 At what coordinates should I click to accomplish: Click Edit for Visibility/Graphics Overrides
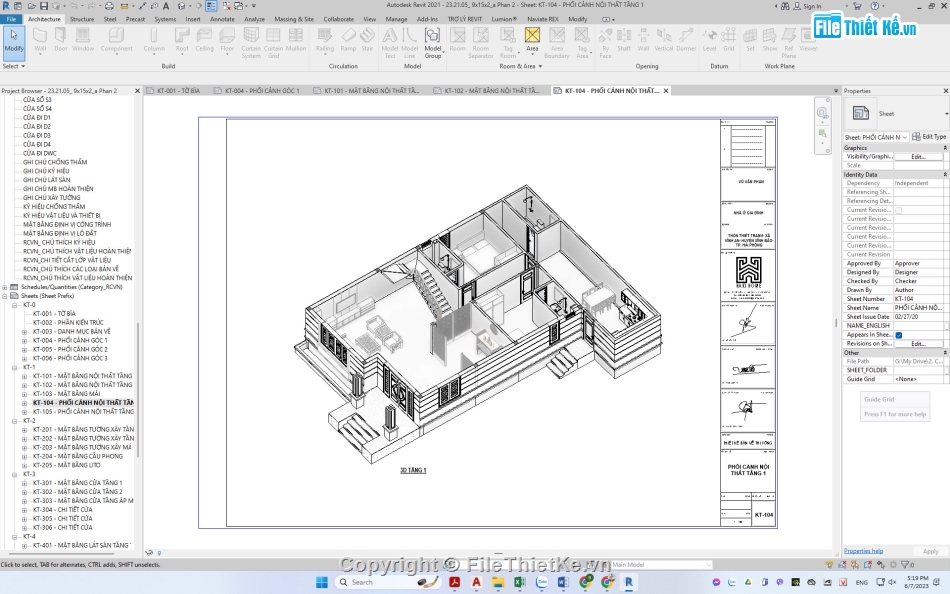point(918,156)
